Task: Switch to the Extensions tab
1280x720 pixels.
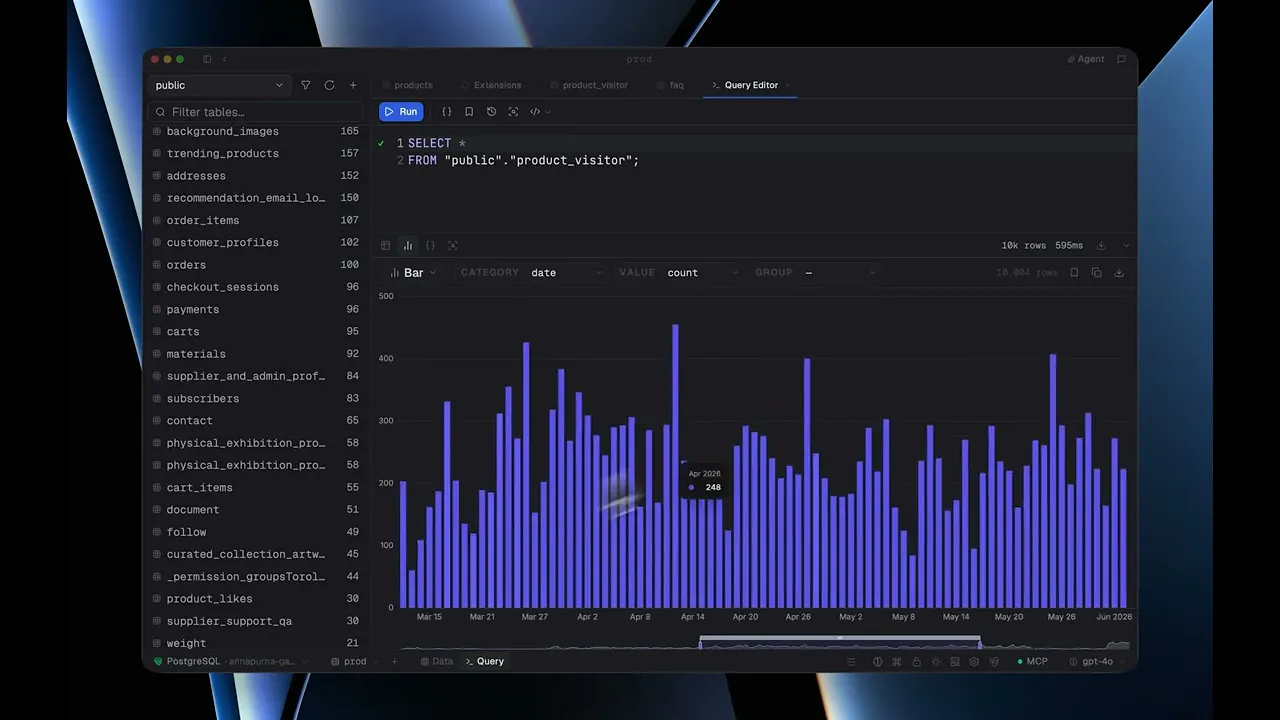Action: point(491,85)
